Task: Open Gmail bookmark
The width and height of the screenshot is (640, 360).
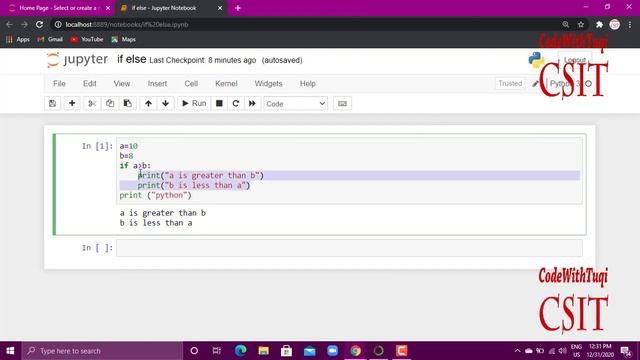Action: pos(50,40)
